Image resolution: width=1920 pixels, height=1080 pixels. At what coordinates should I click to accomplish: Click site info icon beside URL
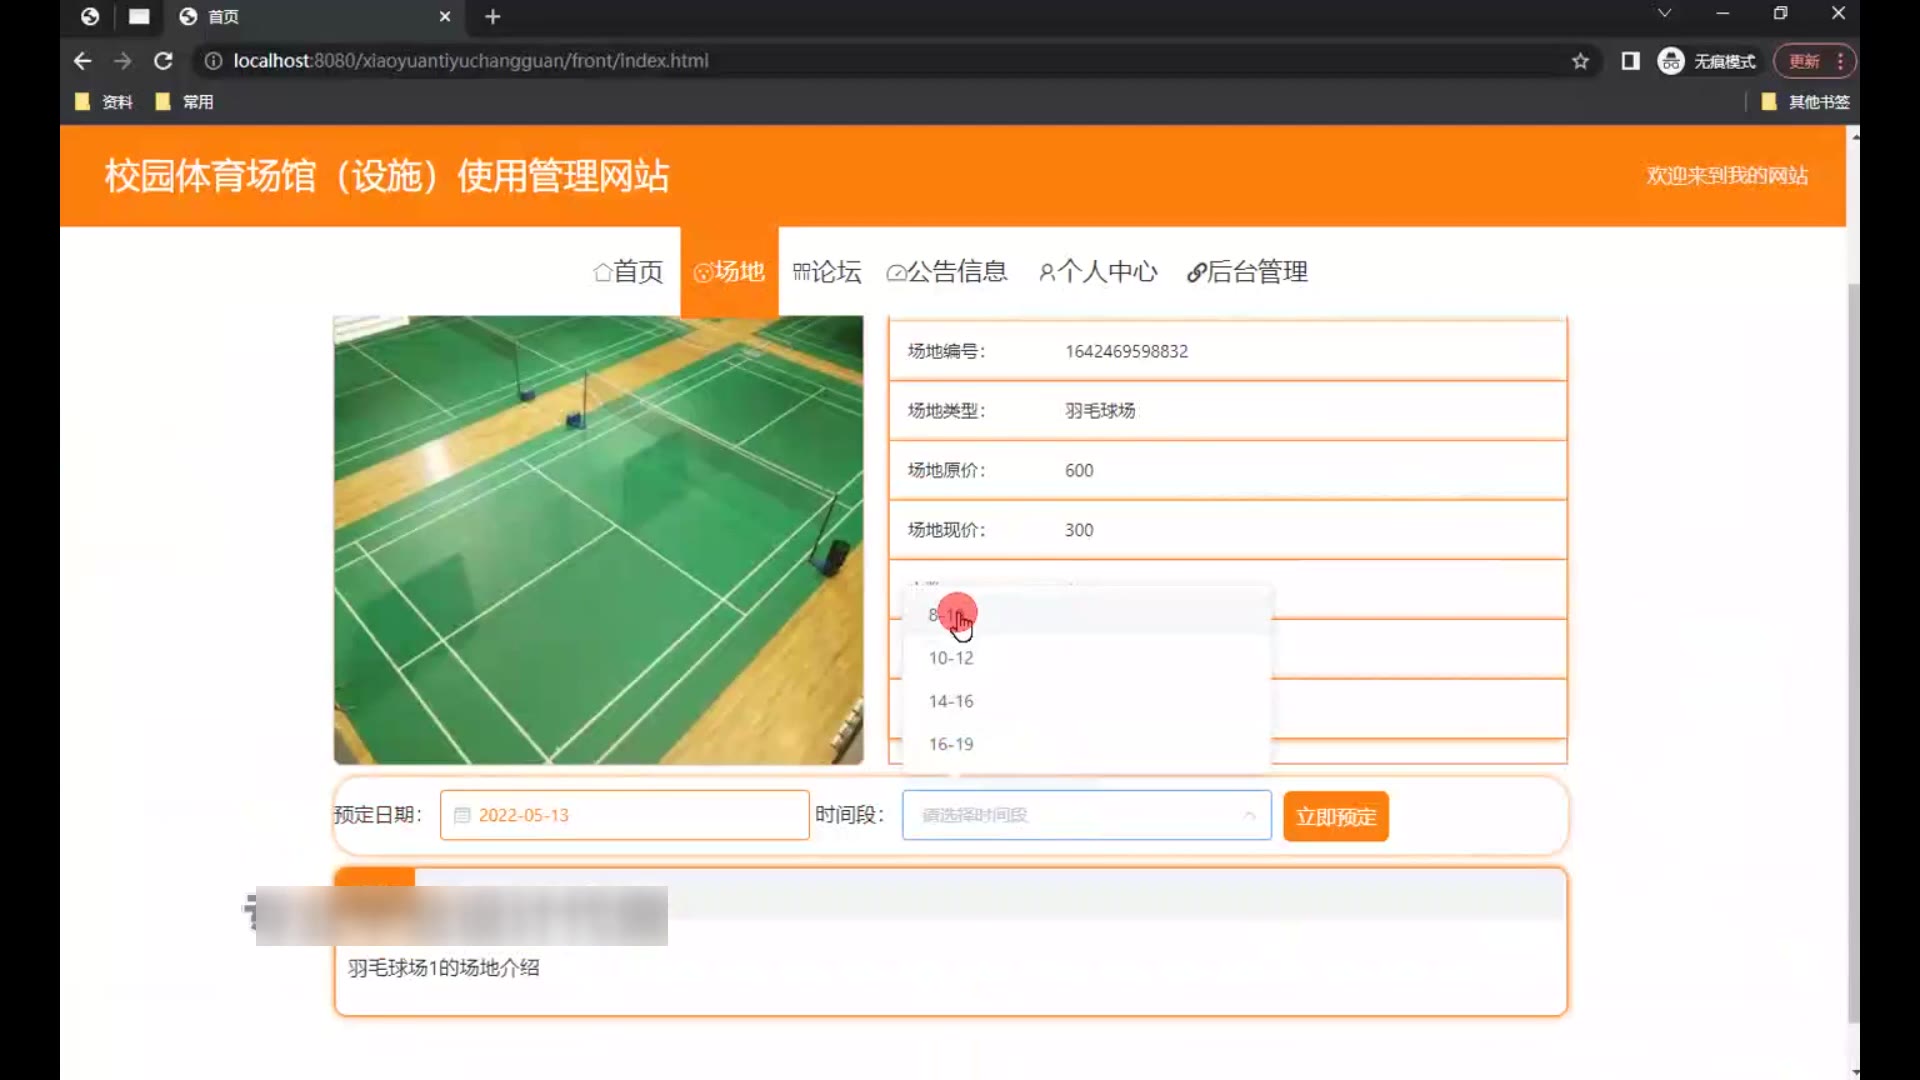213,61
